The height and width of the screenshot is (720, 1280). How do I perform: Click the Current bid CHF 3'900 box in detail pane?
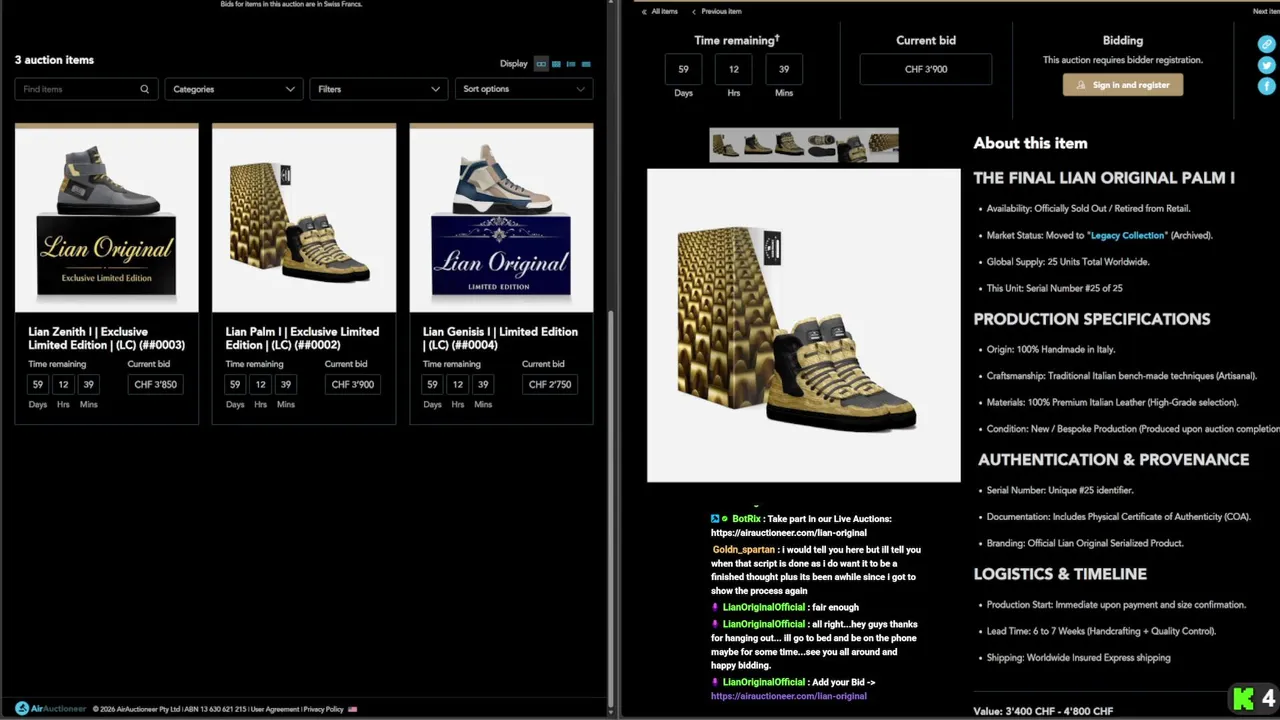926,69
